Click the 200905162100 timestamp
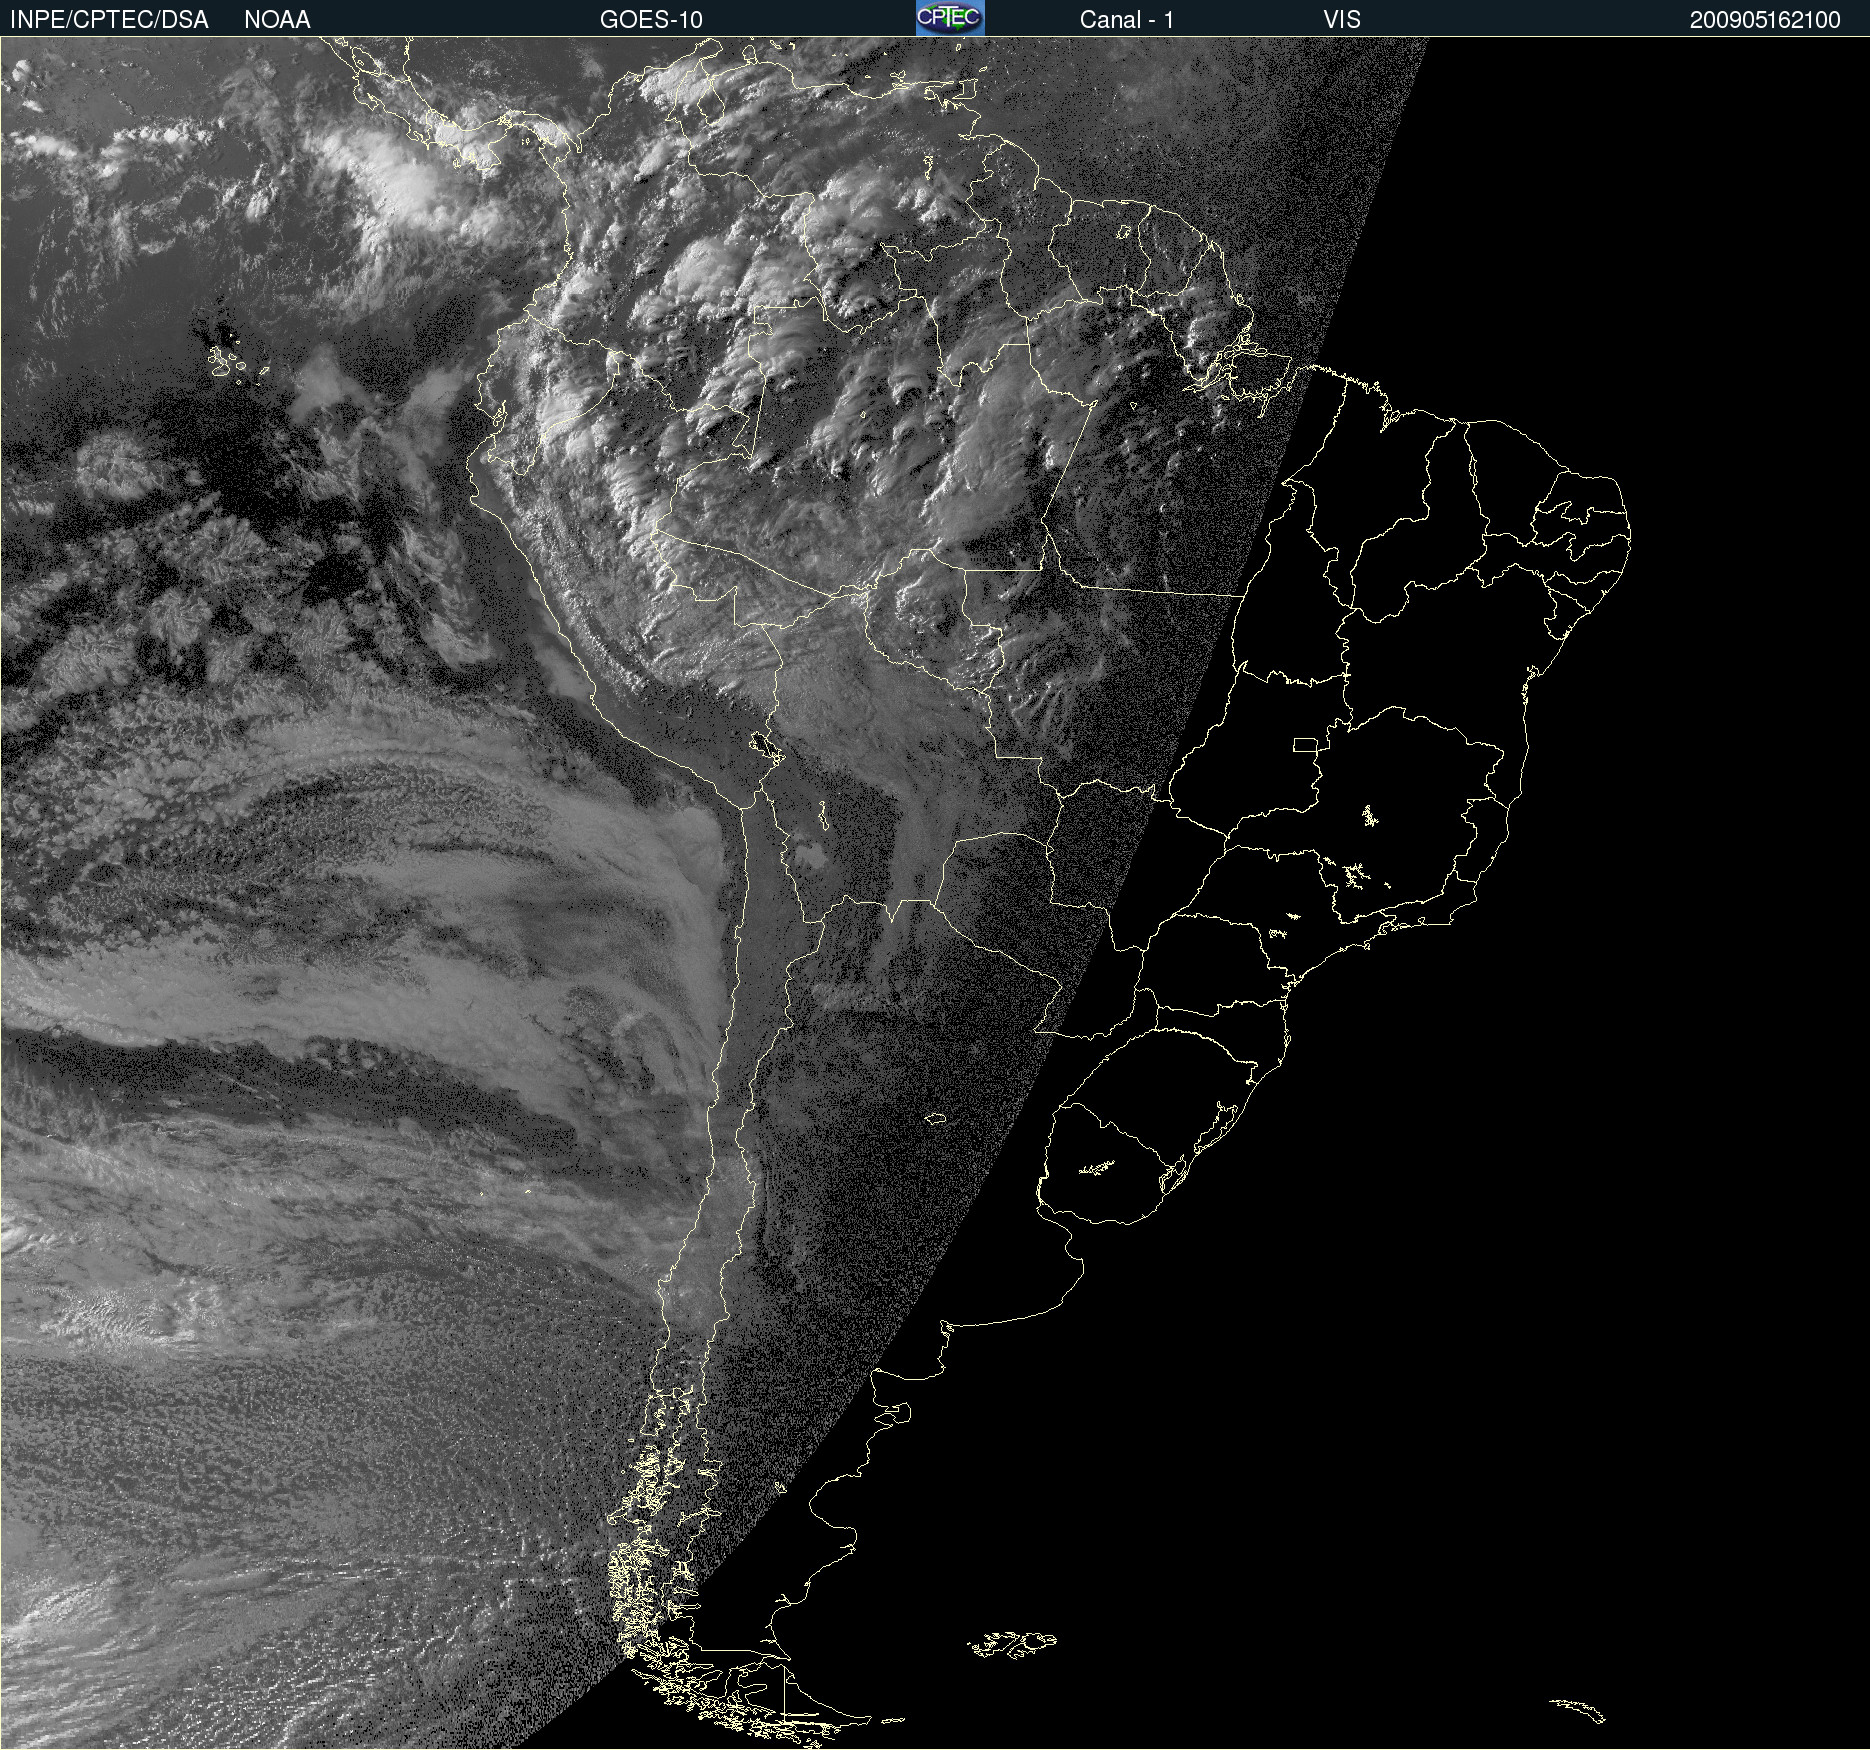Image resolution: width=1870 pixels, height=1750 pixels. pyautogui.click(x=1765, y=20)
